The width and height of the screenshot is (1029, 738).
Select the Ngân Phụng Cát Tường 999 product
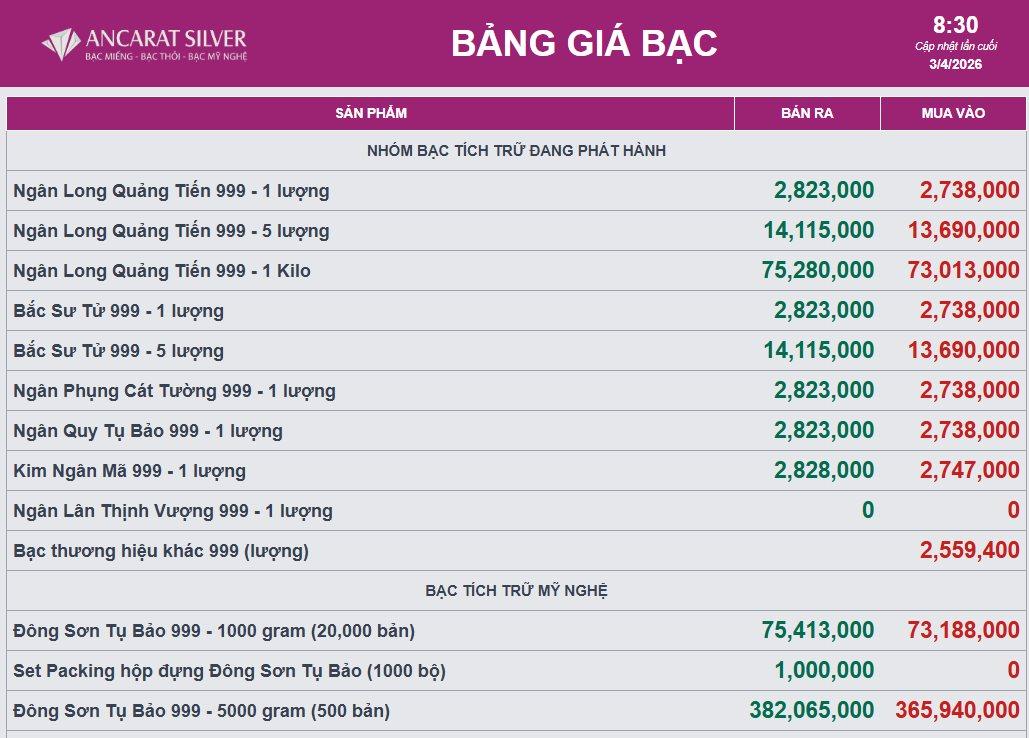pyautogui.click(x=175, y=391)
